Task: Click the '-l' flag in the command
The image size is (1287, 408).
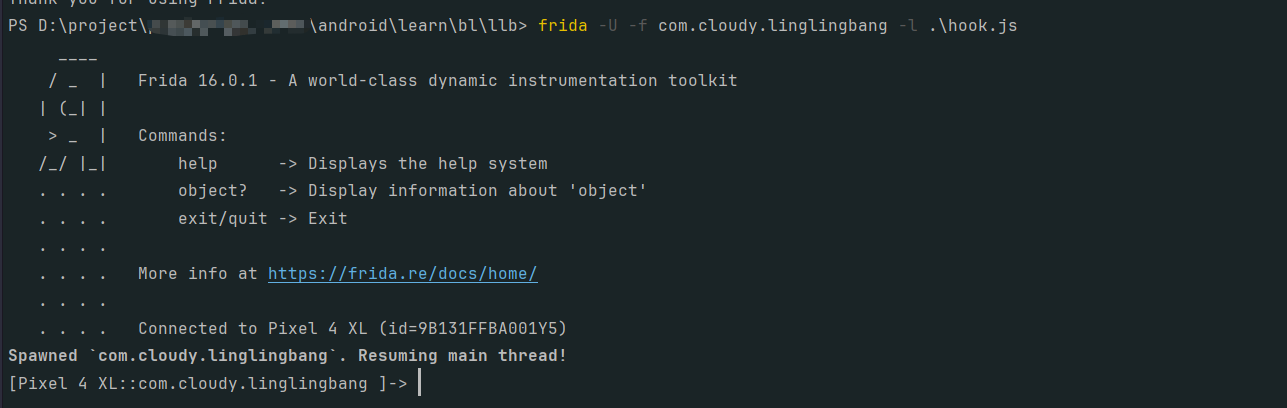Action: [x=907, y=25]
